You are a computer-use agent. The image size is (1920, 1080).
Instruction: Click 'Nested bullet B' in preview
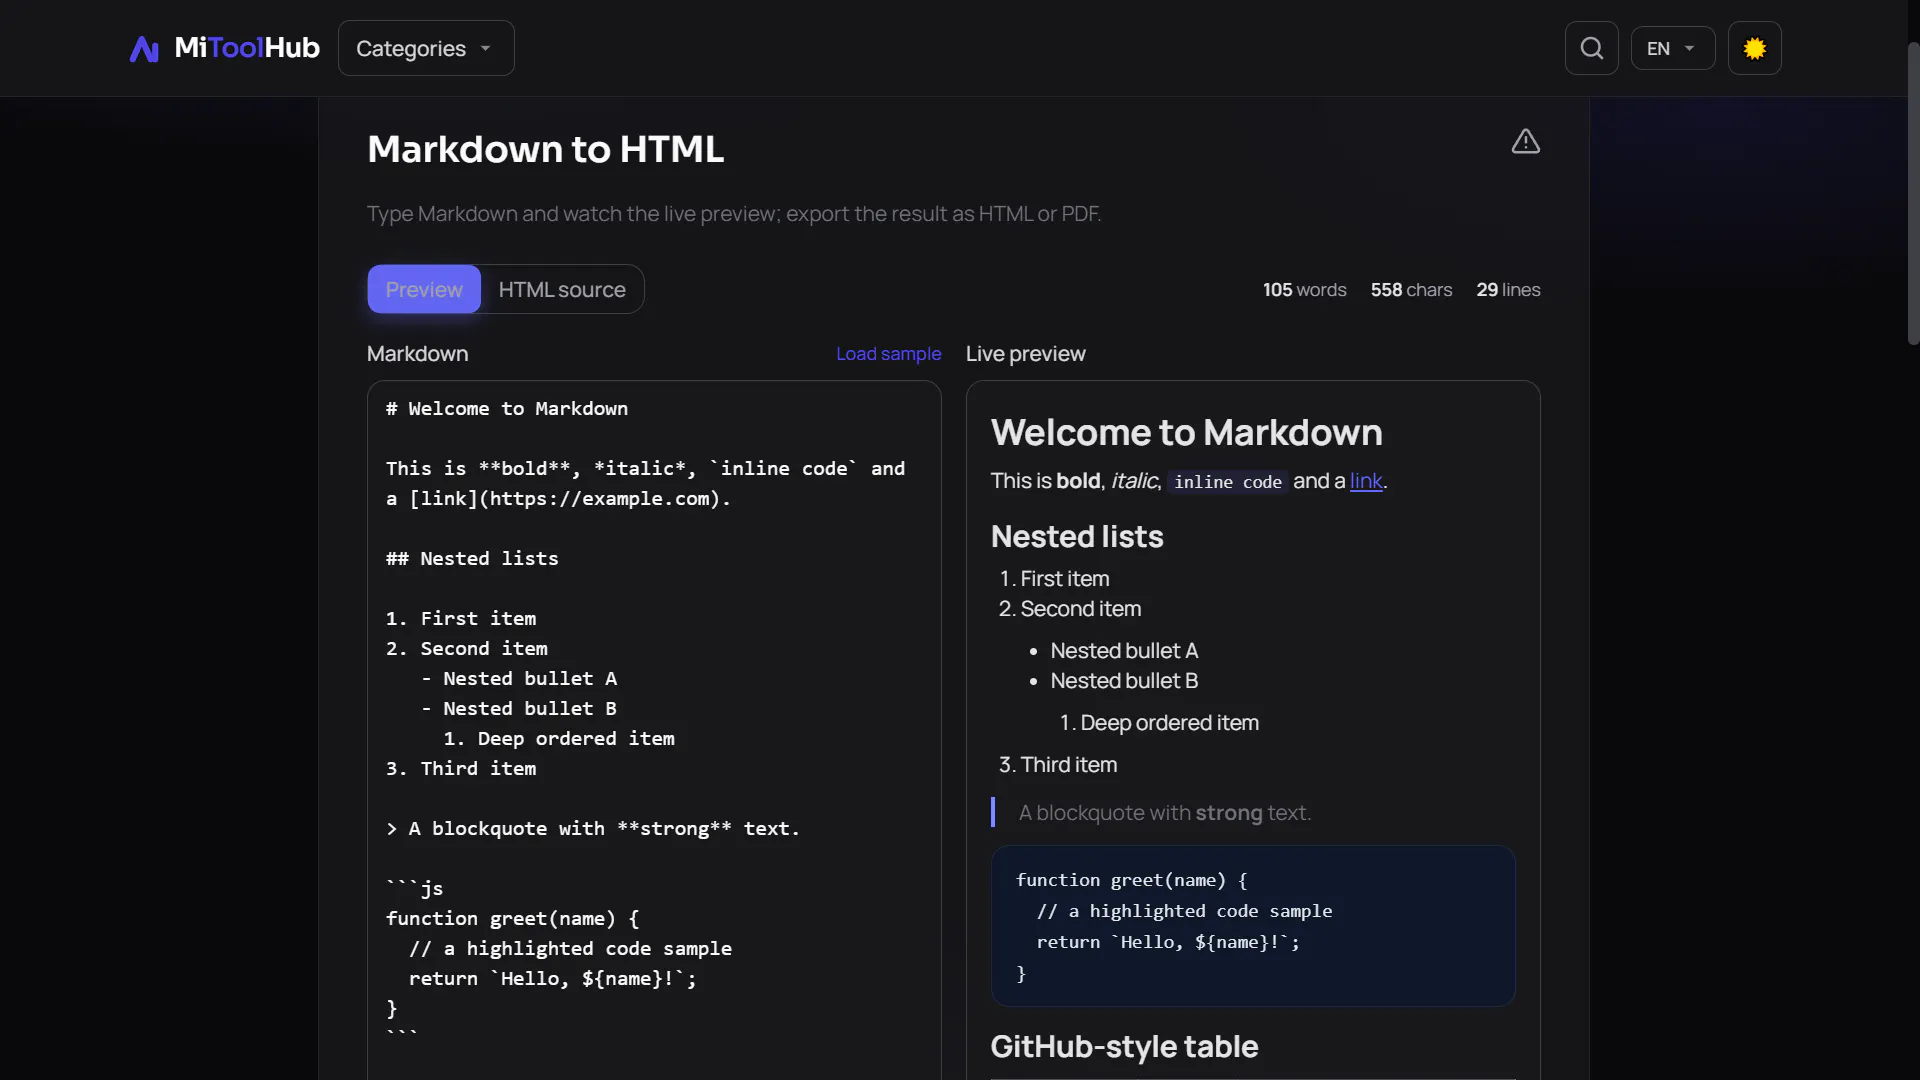(x=1124, y=681)
